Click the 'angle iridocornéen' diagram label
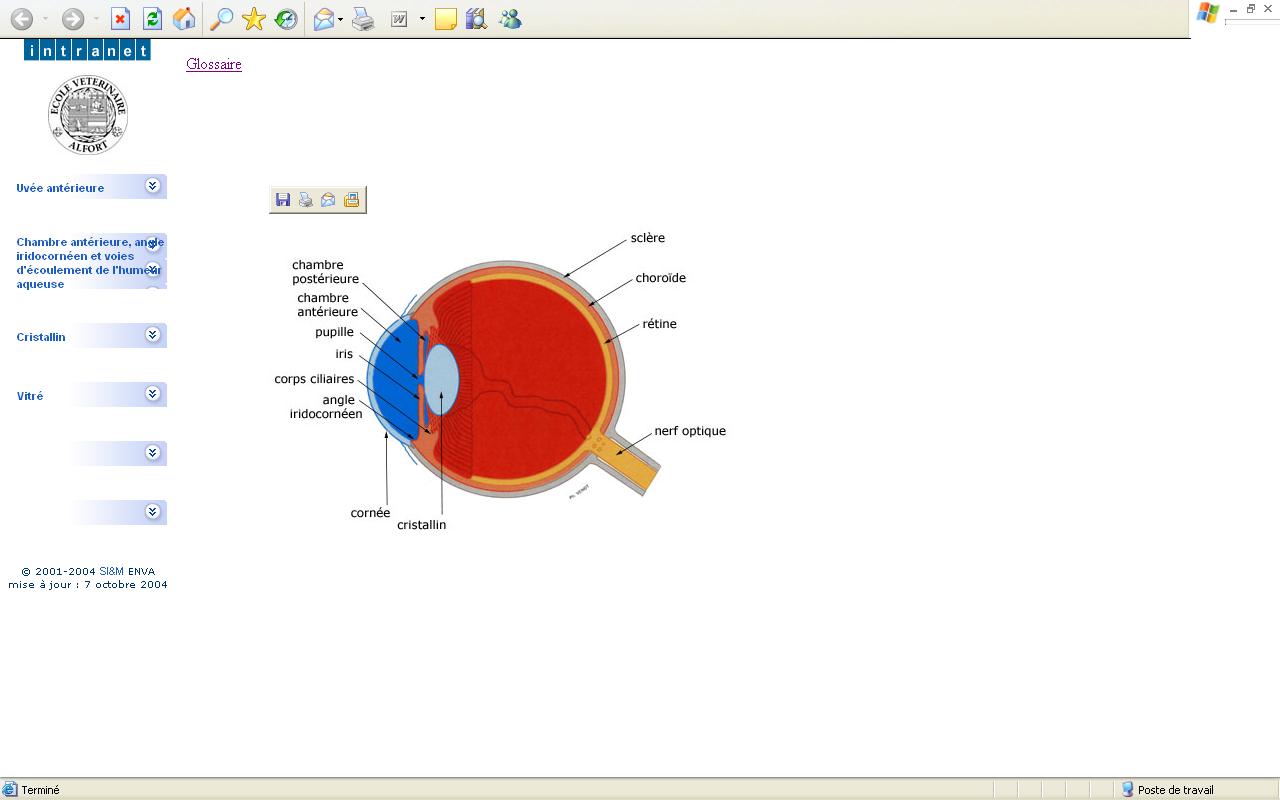Image resolution: width=1280 pixels, height=800 pixels. pyautogui.click(x=326, y=407)
